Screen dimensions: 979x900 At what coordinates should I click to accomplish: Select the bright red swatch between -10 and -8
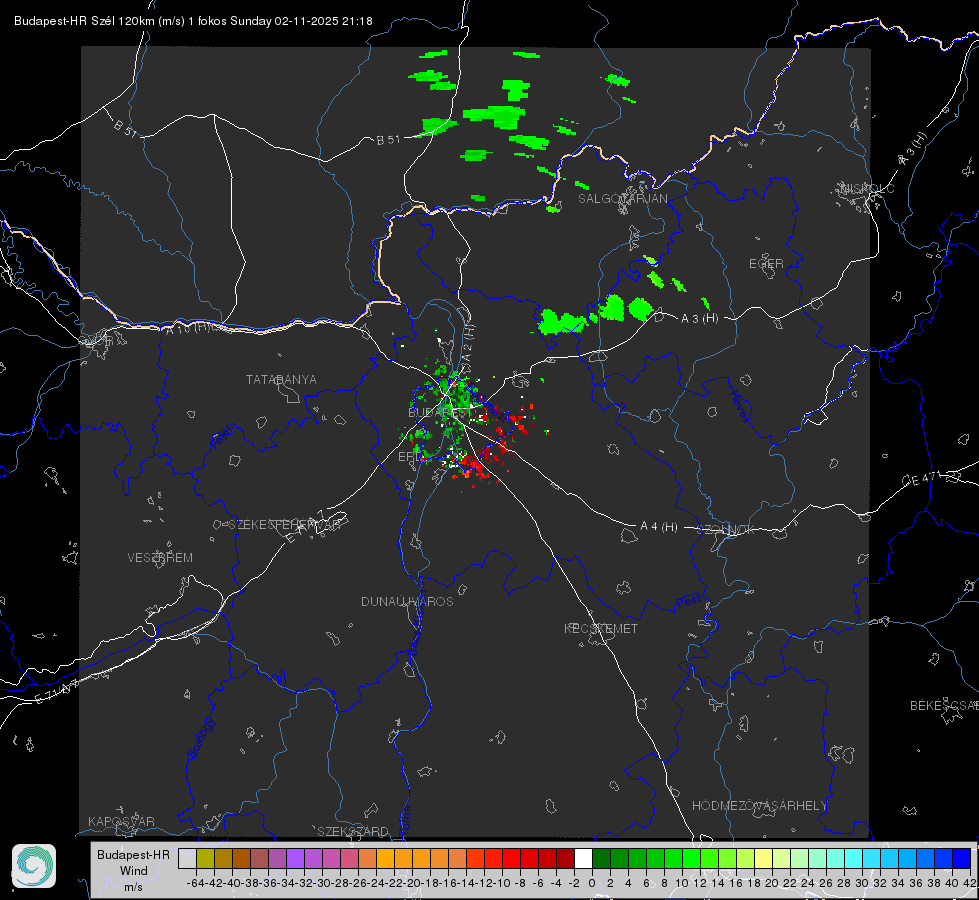(x=511, y=858)
